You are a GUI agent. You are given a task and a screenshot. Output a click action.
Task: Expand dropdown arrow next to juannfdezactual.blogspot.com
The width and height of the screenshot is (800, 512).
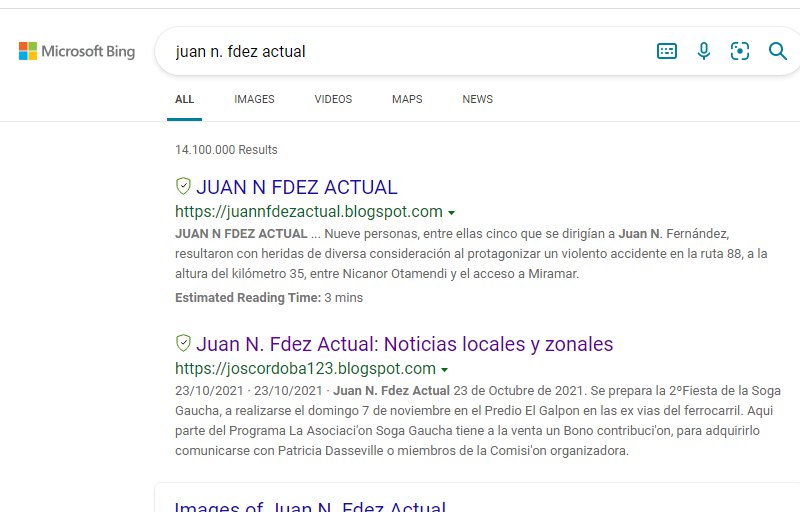click(452, 213)
